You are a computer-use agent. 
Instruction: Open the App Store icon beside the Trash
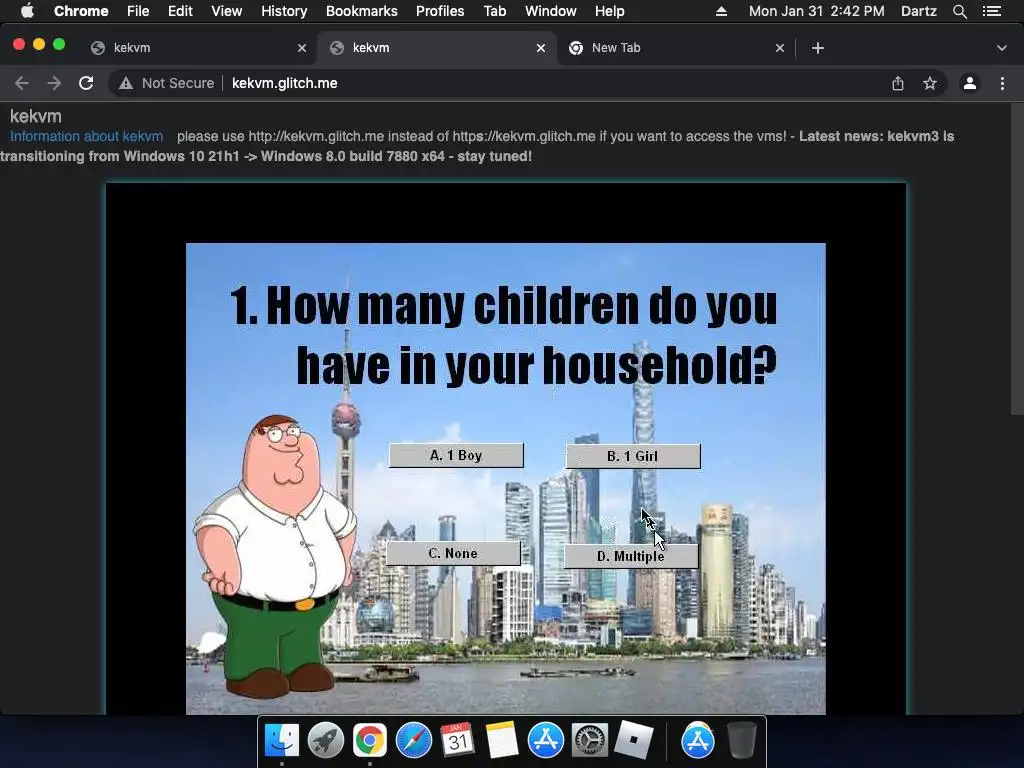tap(697, 741)
